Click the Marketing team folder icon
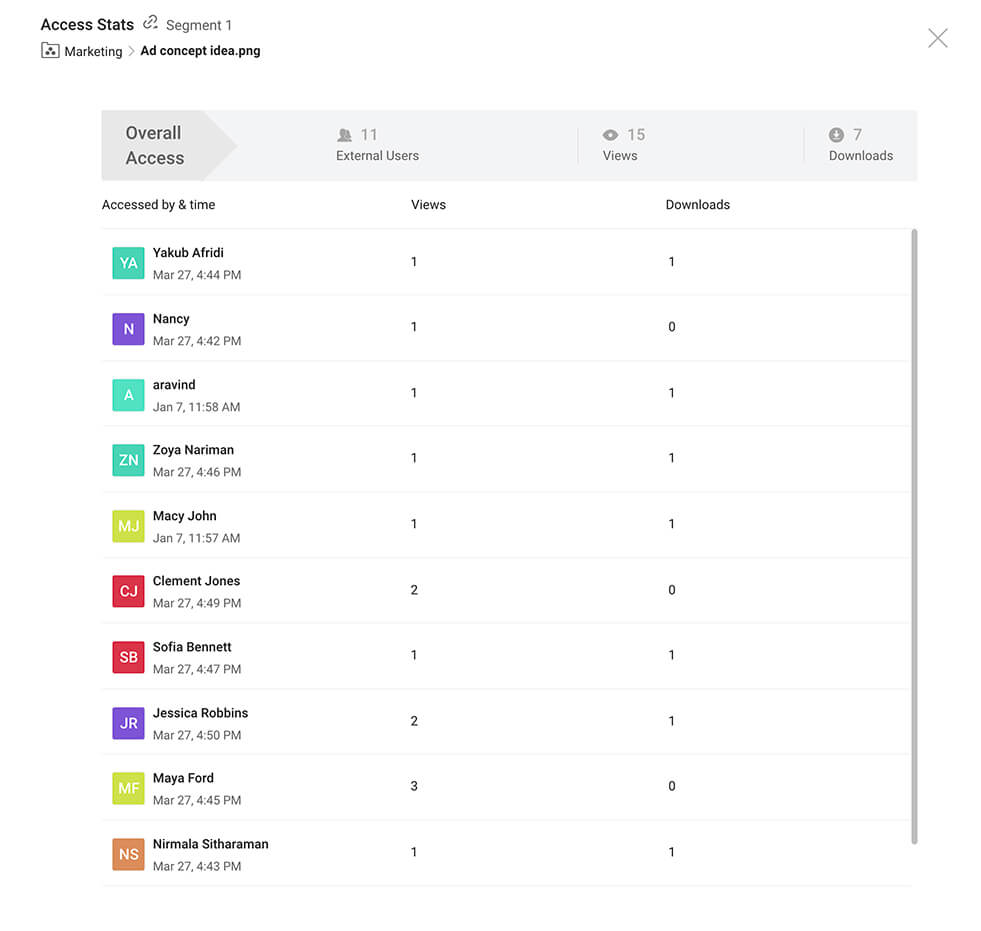Viewport: 981px width, 931px height. (x=50, y=50)
